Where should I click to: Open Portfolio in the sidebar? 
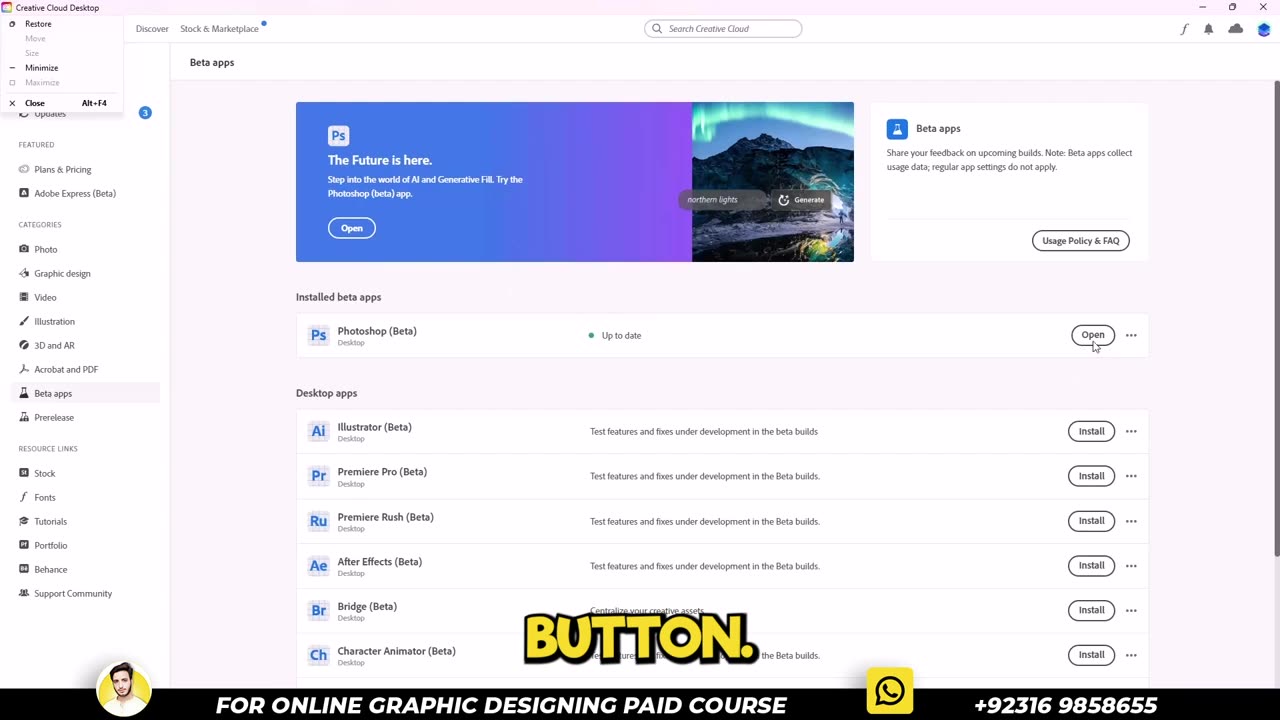[50, 545]
